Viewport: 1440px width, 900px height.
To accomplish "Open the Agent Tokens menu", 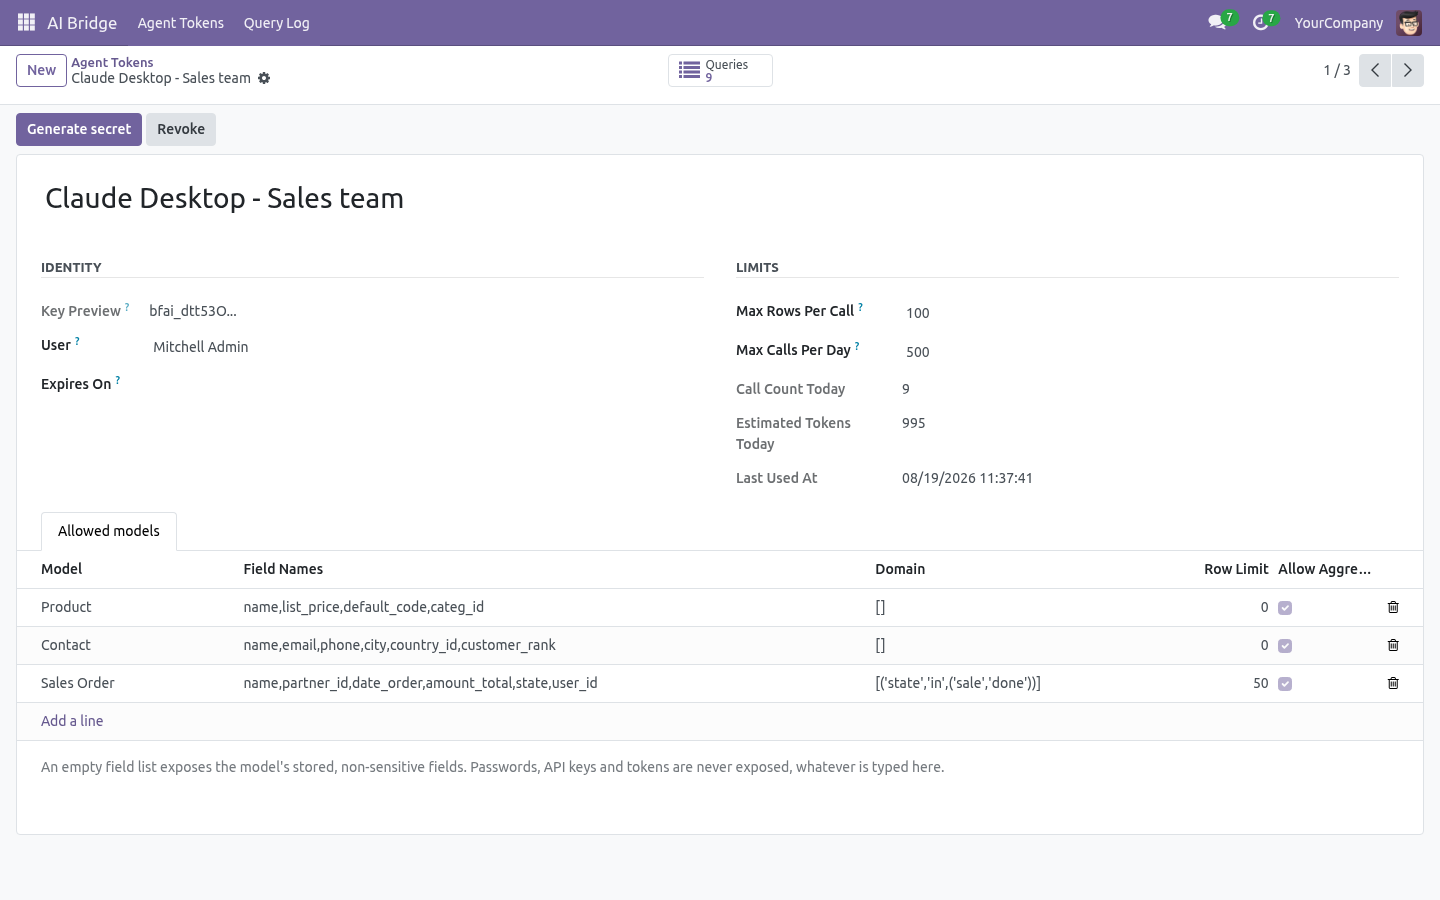I will coord(181,22).
